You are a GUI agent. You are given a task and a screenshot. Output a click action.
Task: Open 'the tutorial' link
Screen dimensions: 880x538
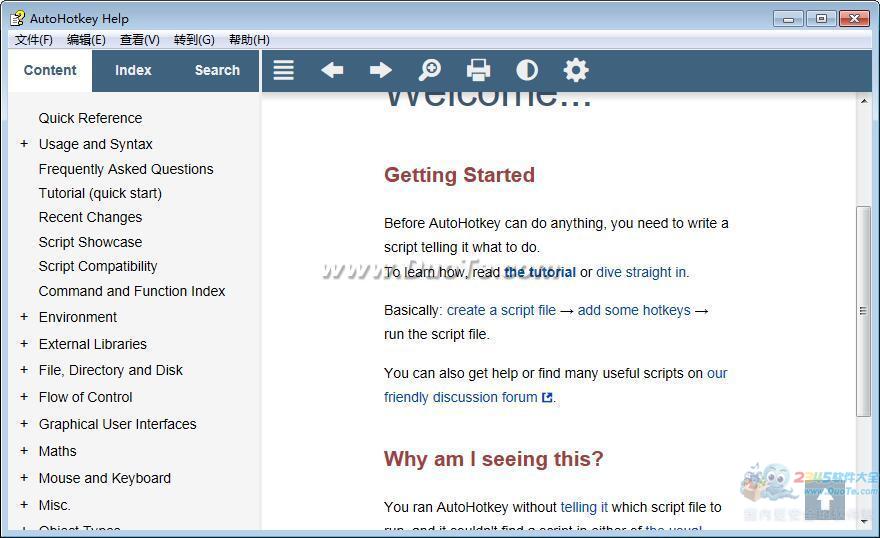click(x=540, y=272)
